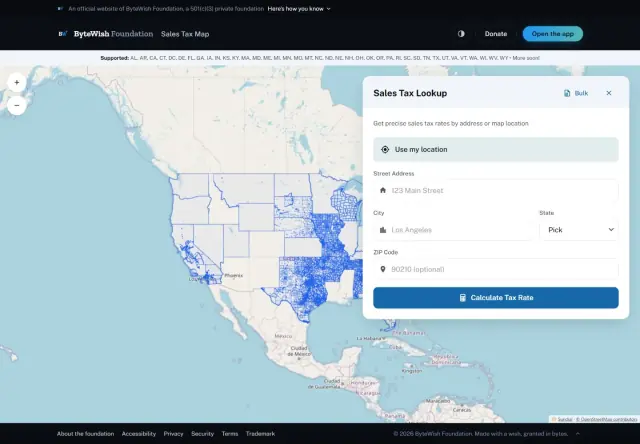Open Sales Tax Map nav item
The image size is (640, 444).
pos(185,34)
